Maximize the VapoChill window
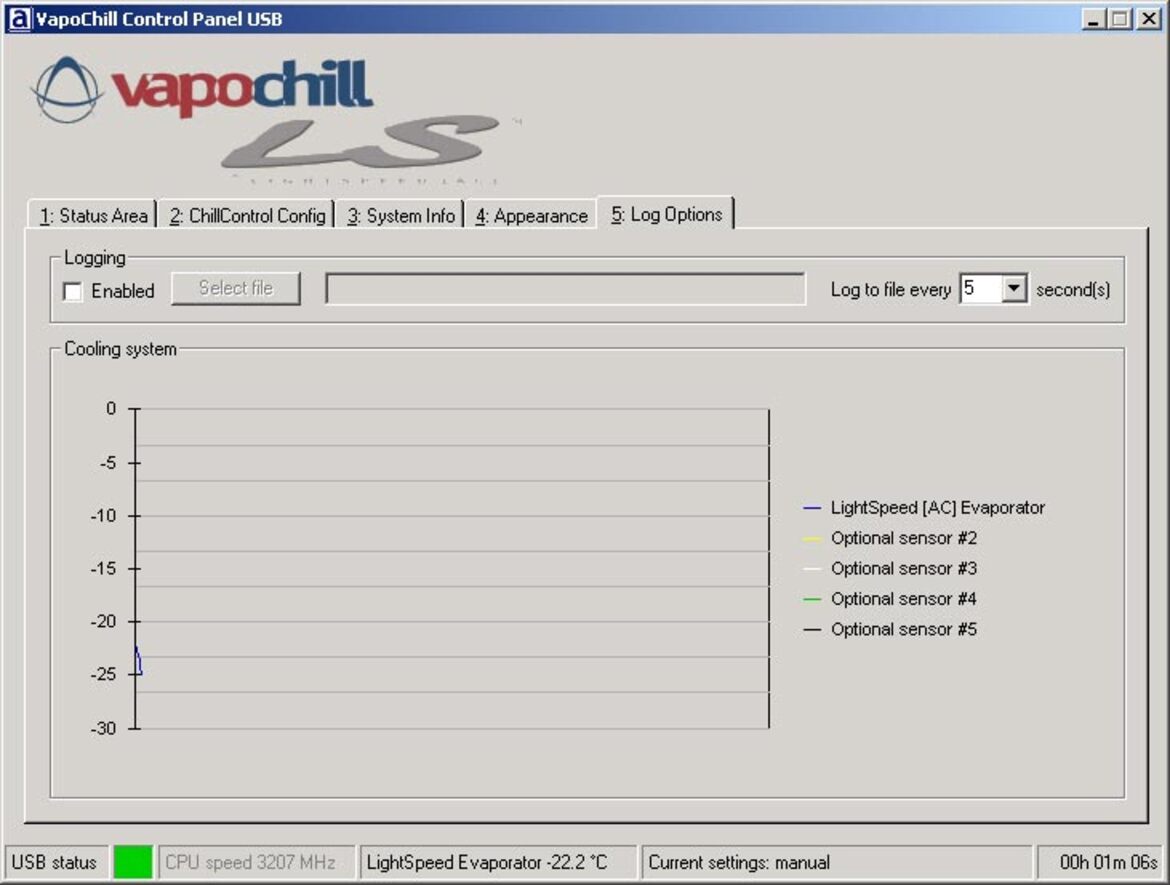The height and width of the screenshot is (885, 1170). pyautogui.click(x=1119, y=19)
